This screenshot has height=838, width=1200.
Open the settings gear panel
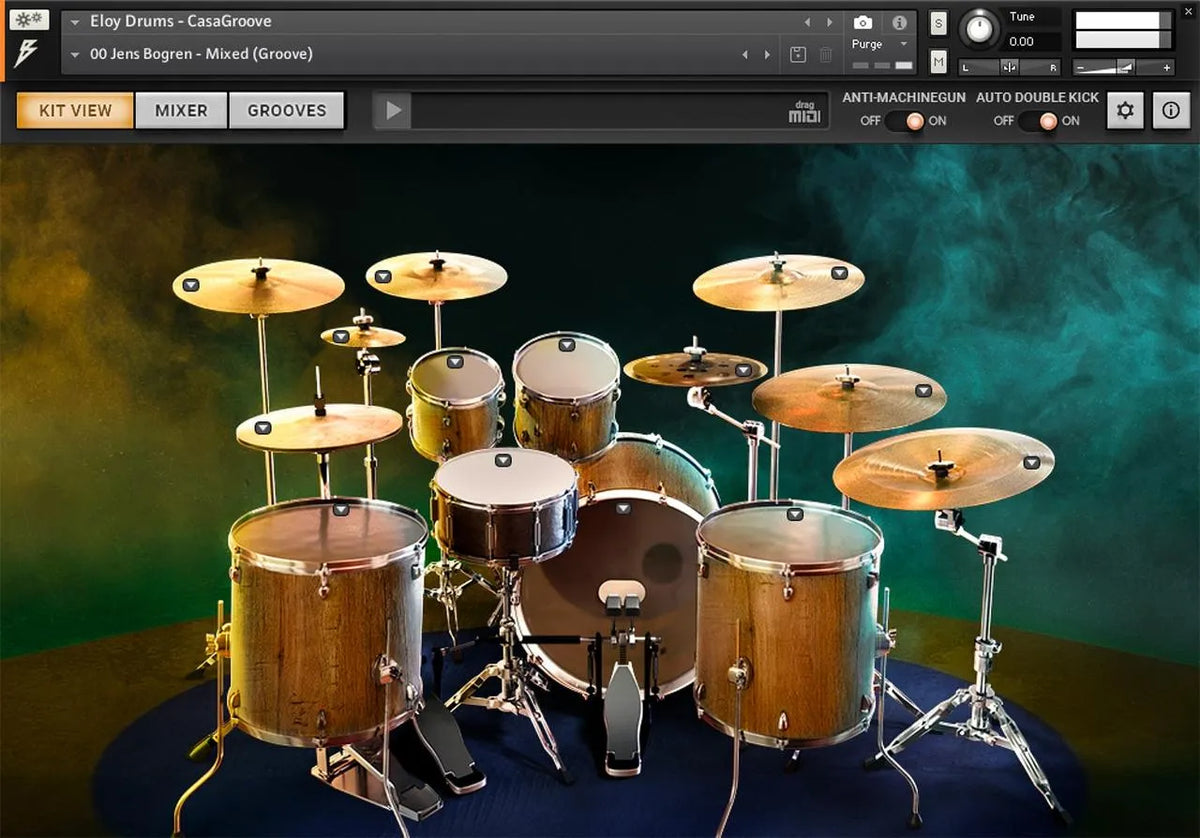tap(1123, 110)
